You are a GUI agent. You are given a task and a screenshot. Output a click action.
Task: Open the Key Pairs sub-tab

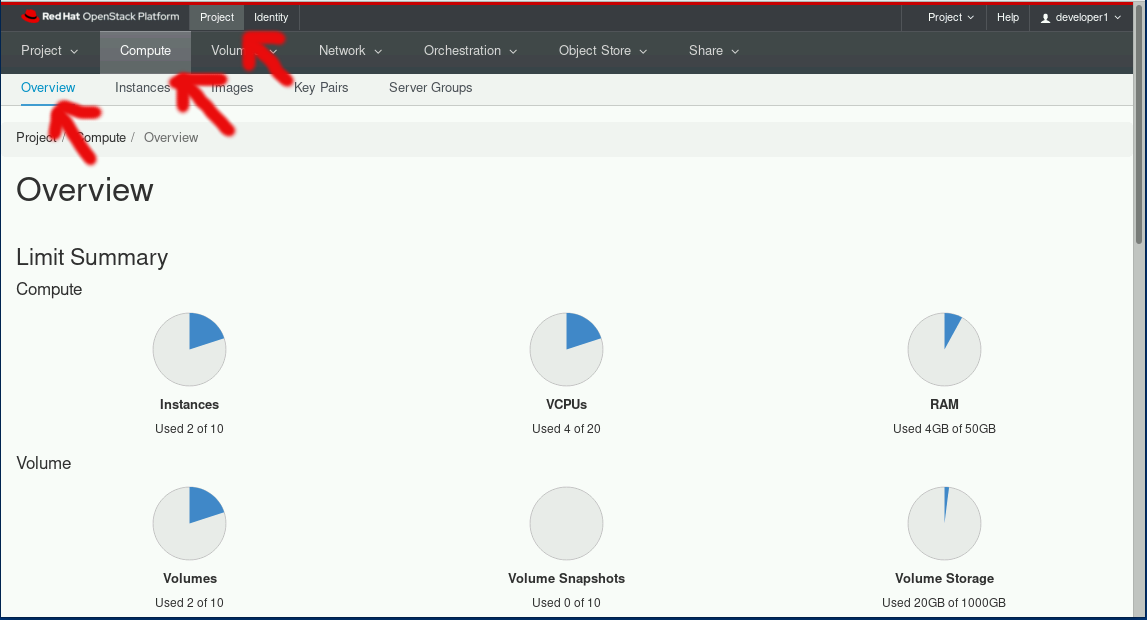click(x=320, y=88)
